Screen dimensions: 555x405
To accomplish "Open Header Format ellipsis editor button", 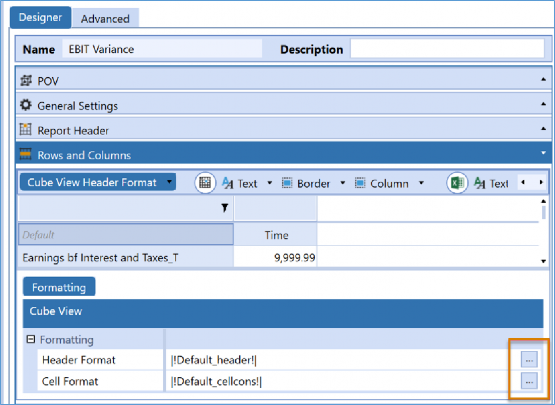I will point(529,360).
